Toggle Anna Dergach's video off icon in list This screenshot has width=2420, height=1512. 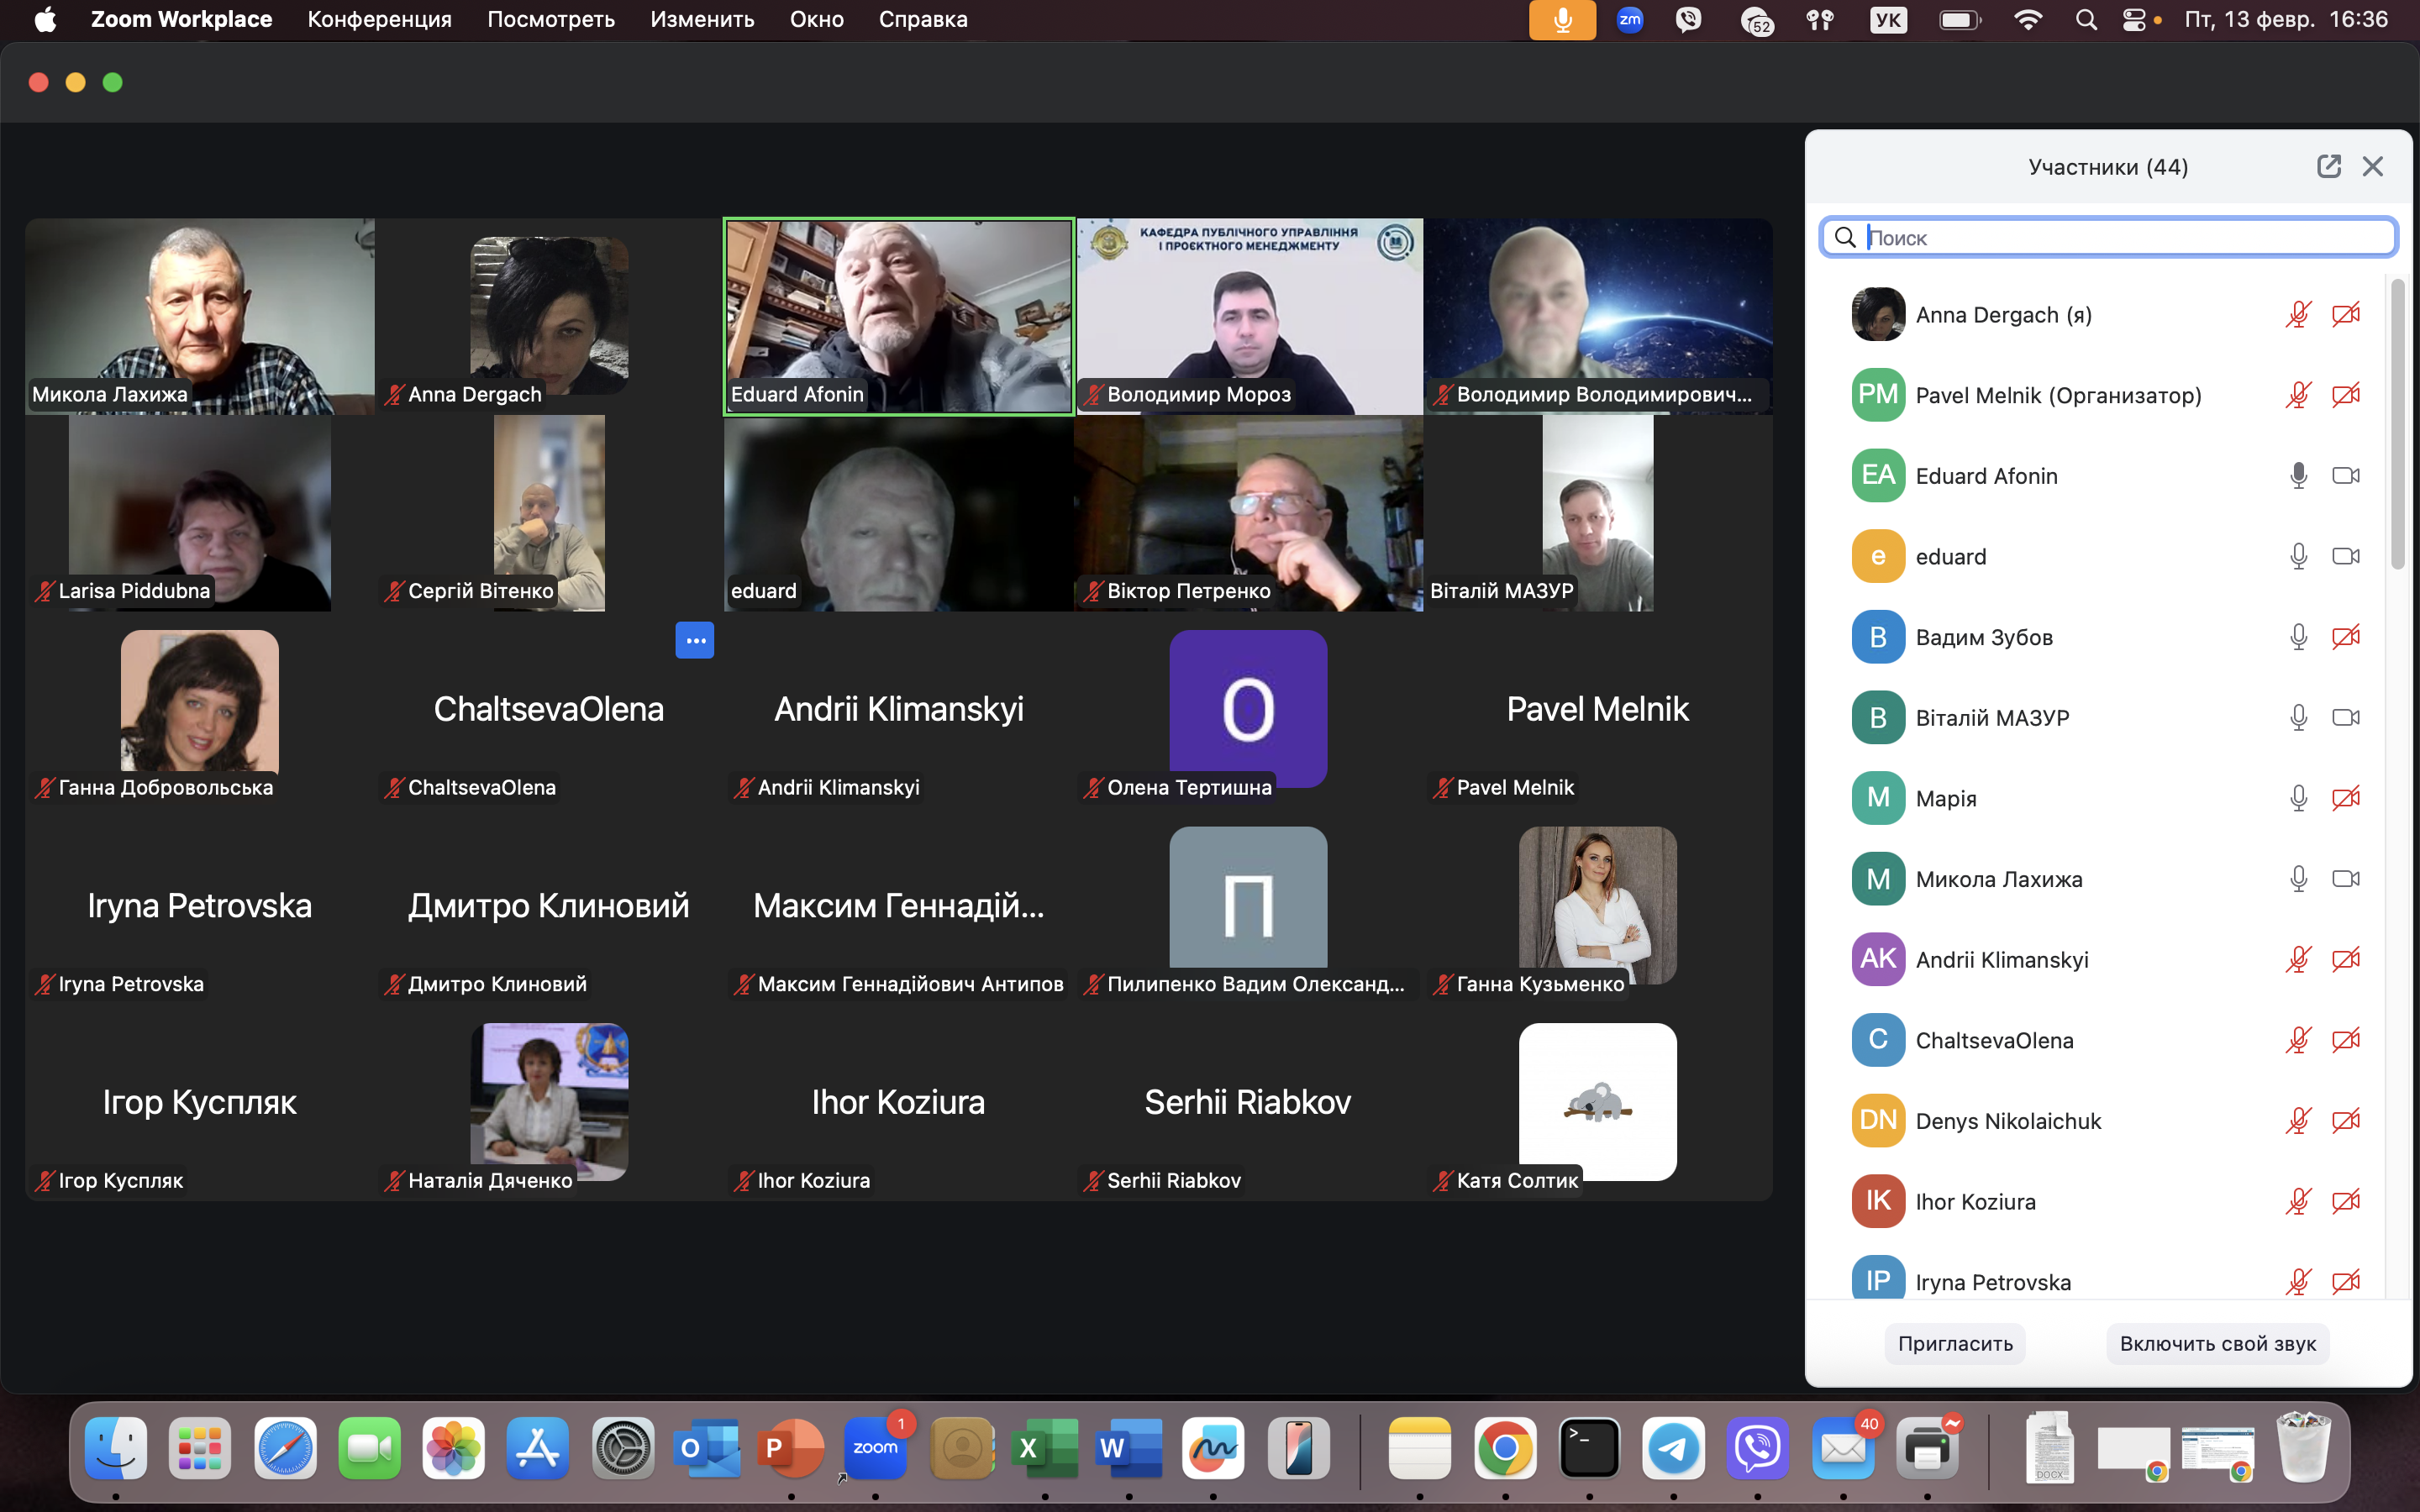(2345, 315)
